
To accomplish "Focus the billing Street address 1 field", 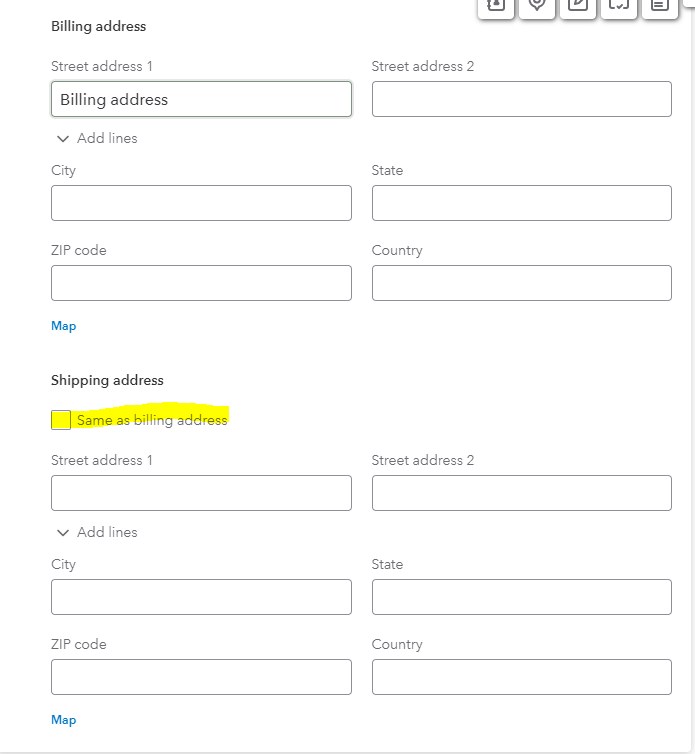I will click(202, 99).
